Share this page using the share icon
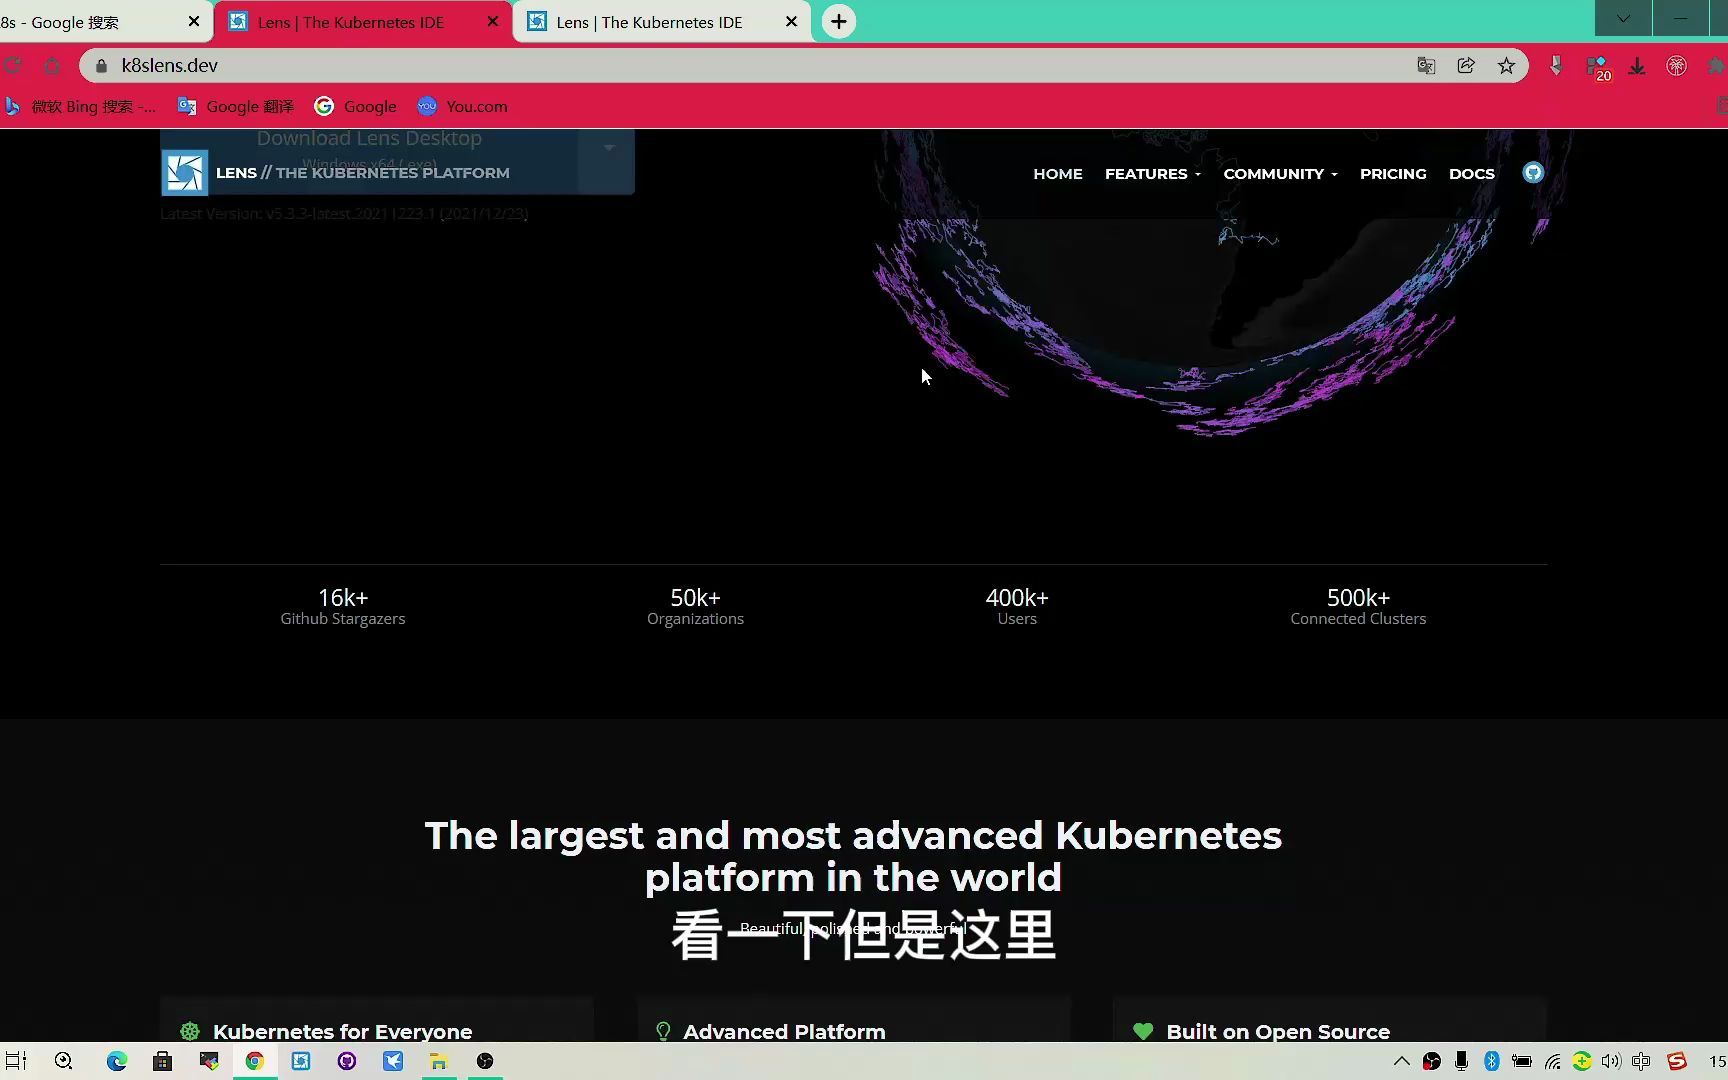 coord(1466,66)
